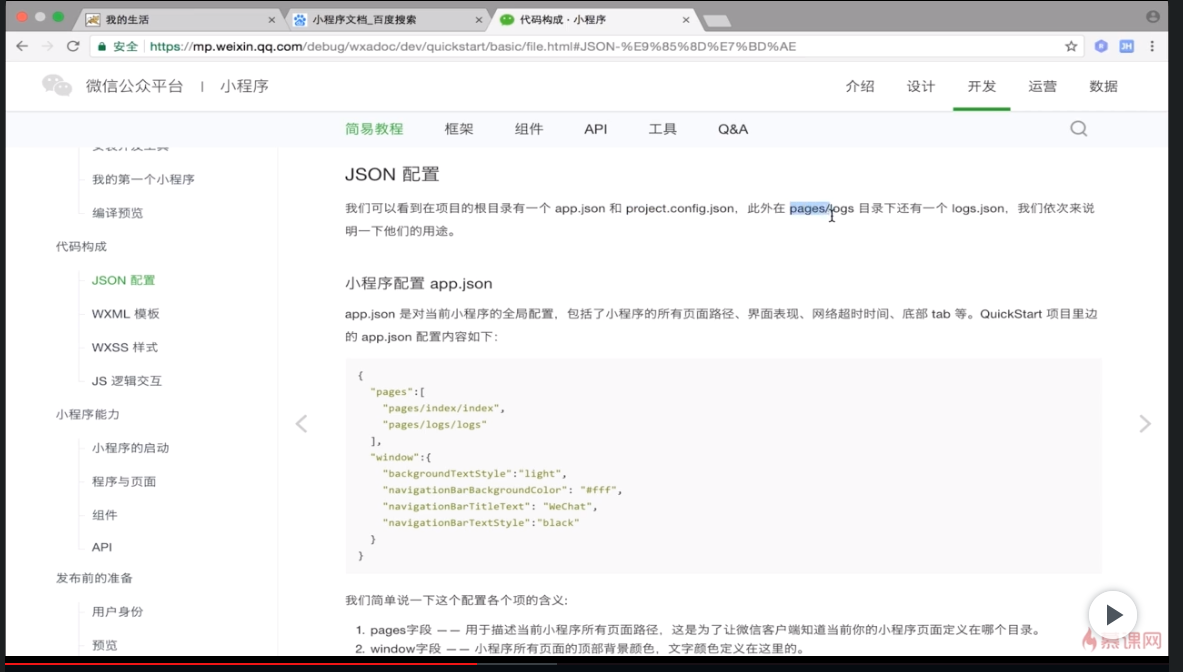Go to next page with right chevron
The height and width of the screenshot is (672, 1183).
coord(1145,424)
